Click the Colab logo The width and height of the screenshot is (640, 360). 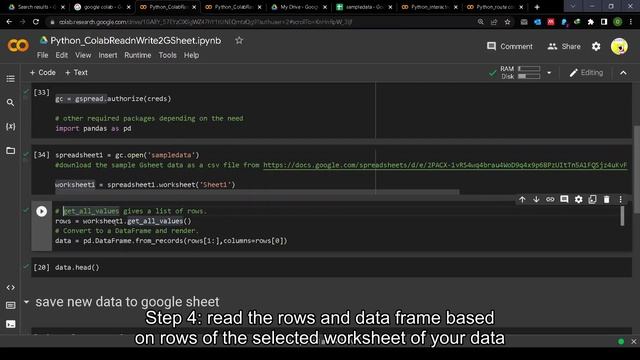pos(18,45)
